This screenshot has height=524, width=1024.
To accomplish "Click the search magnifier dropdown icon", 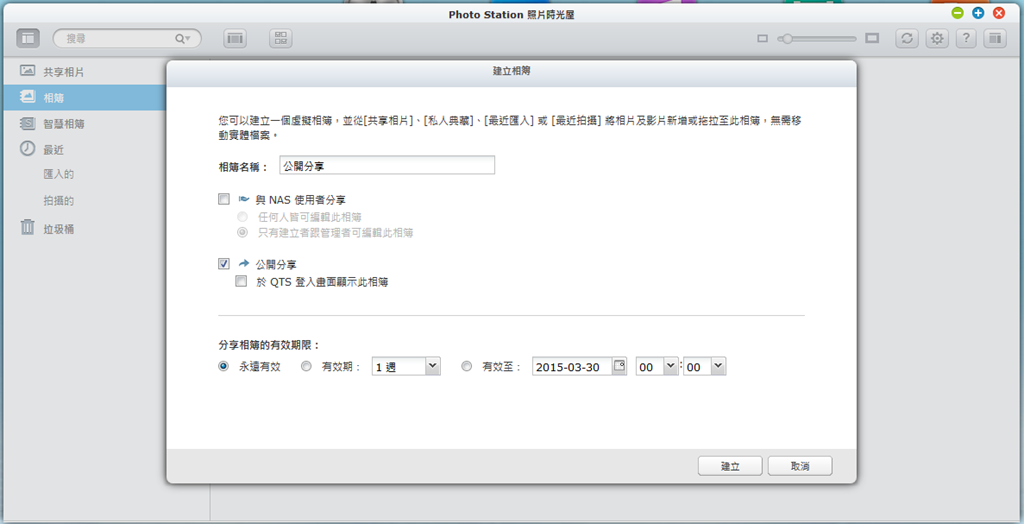I will [182, 39].
